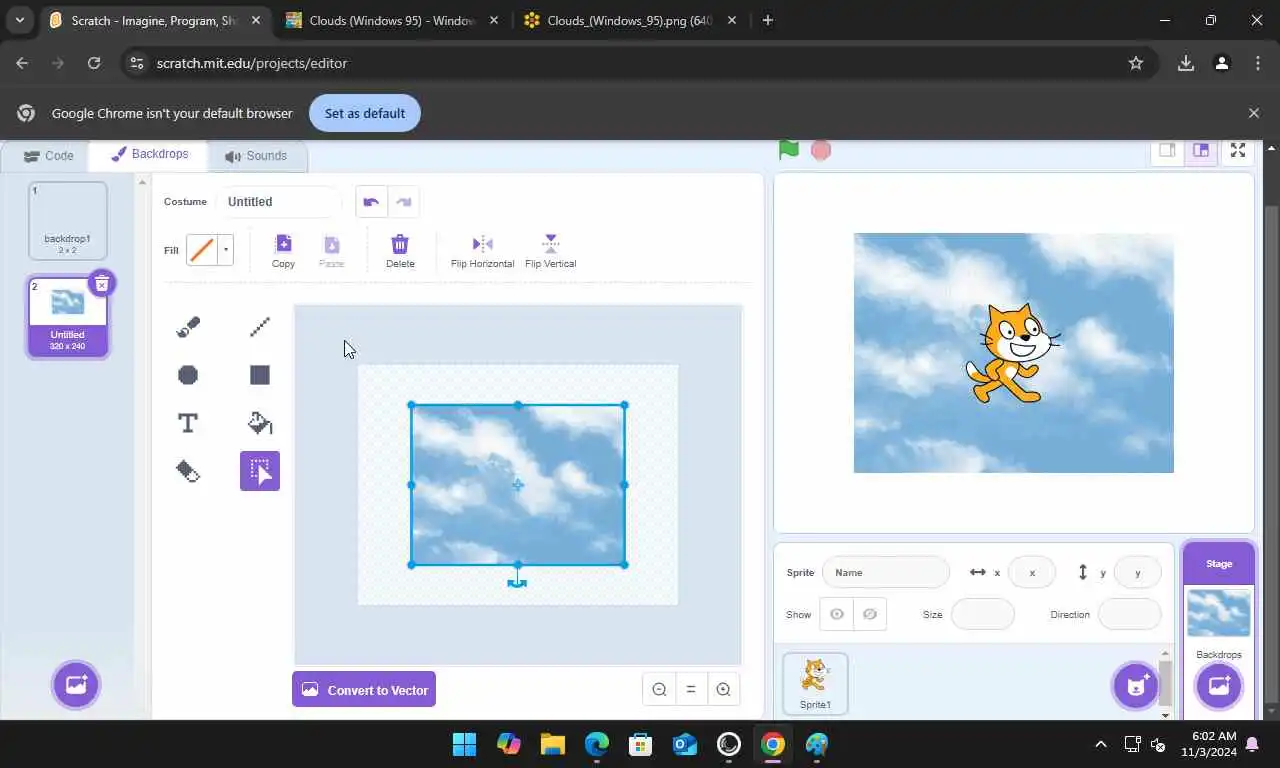Image resolution: width=1280 pixels, height=768 pixels.
Task: Click Set as default button
Action: [x=365, y=113]
